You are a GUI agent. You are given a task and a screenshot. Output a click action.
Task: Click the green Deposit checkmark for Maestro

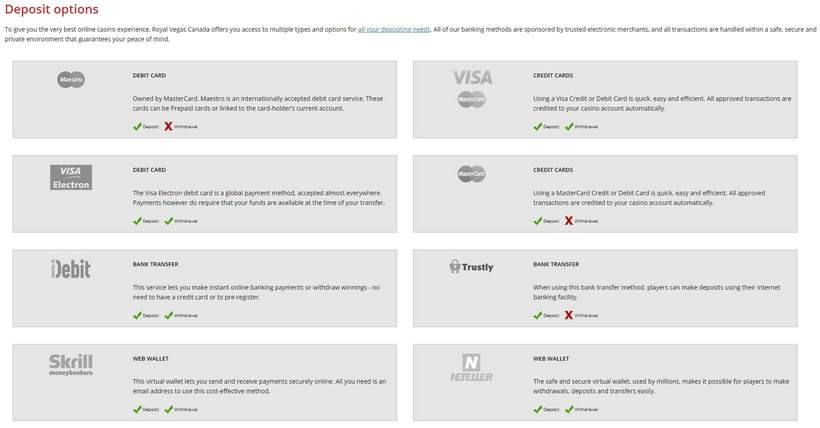point(137,126)
